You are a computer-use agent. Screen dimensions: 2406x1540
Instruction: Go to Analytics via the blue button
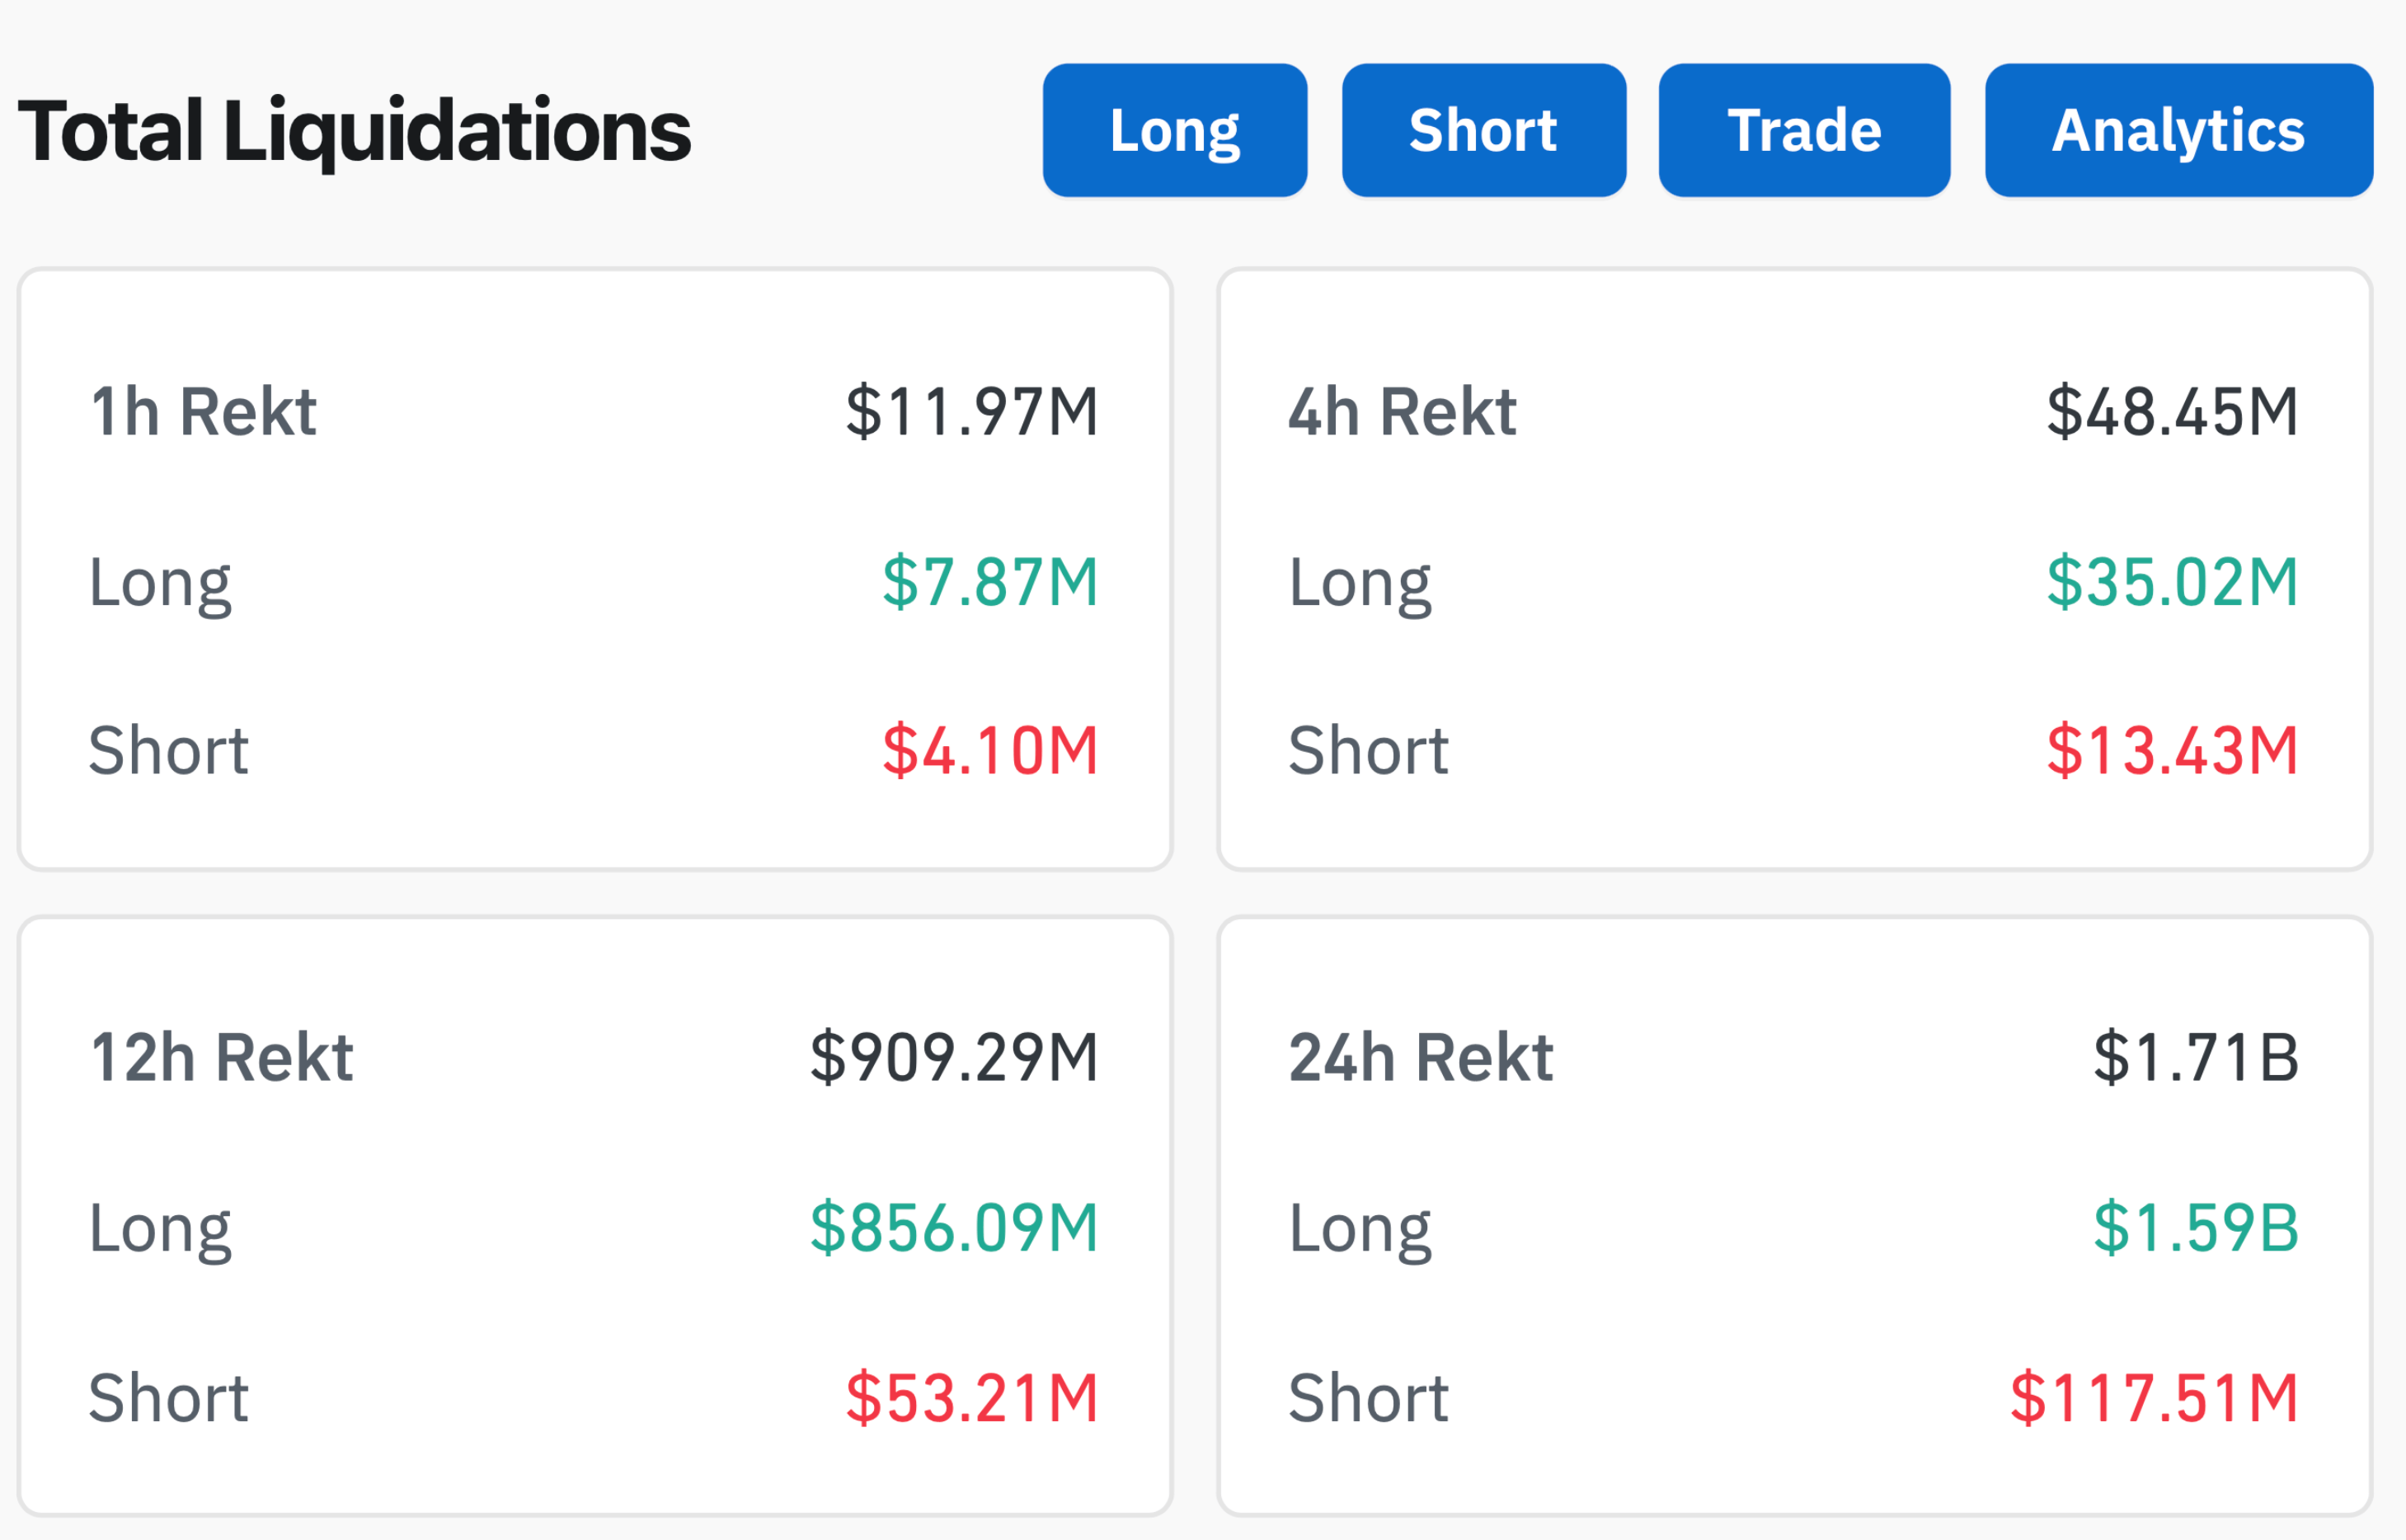2178,130
